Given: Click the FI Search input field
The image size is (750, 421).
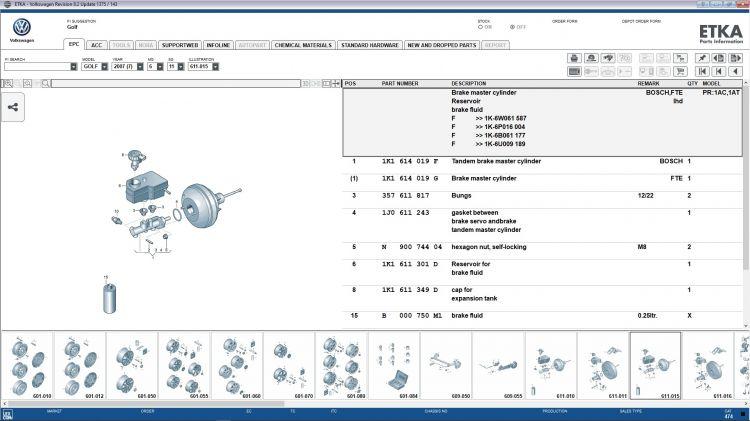Looking at the screenshot, I should 37,66.
